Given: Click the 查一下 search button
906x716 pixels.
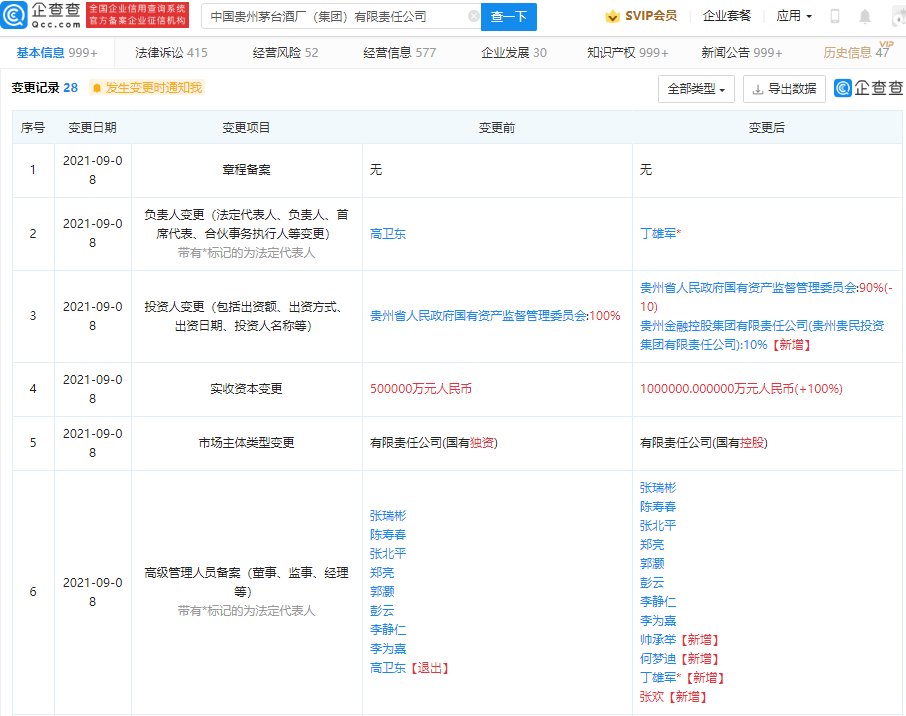Looking at the screenshot, I should [508, 17].
